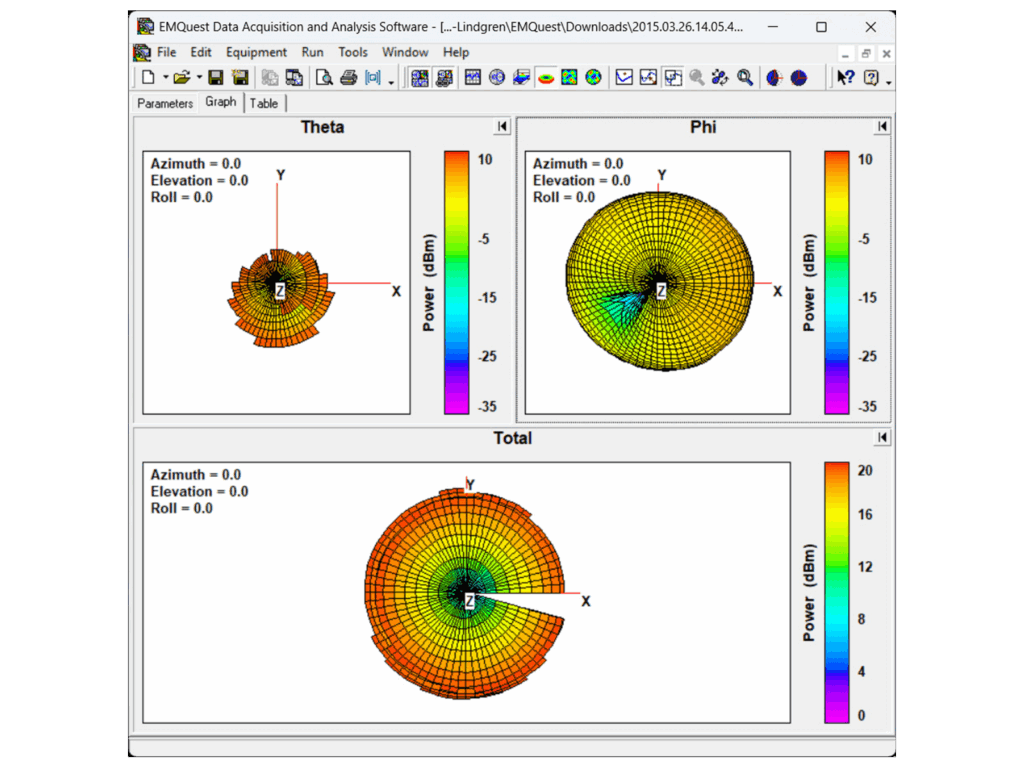Click the context help arrow icon
Screen dimensions: 1024x768
[846, 77]
